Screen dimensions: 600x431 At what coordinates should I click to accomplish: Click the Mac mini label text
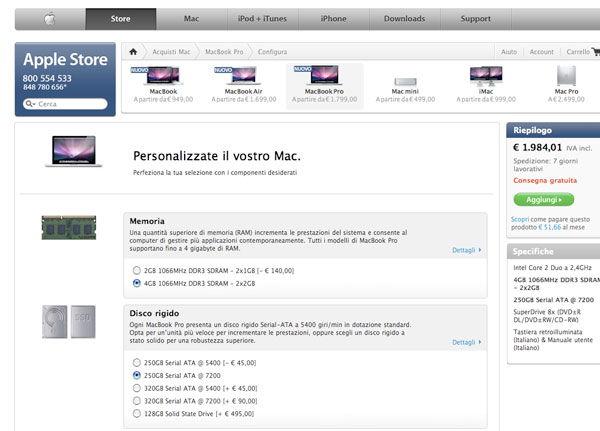(405, 91)
